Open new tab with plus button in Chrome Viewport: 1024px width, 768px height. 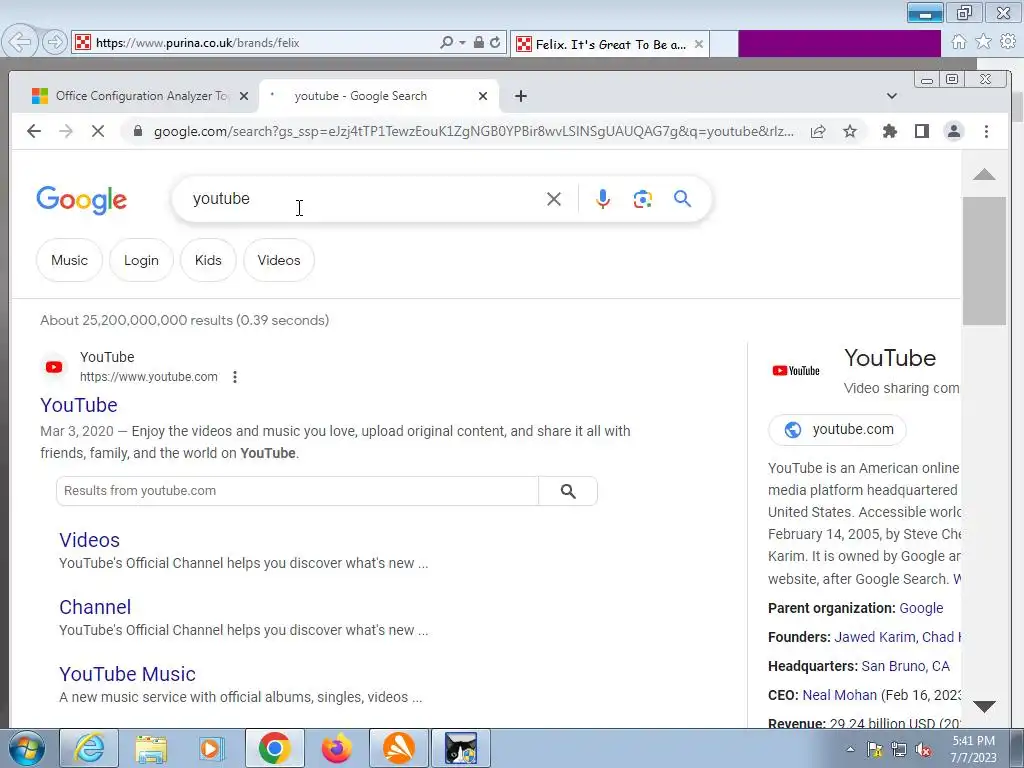point(520,96)
